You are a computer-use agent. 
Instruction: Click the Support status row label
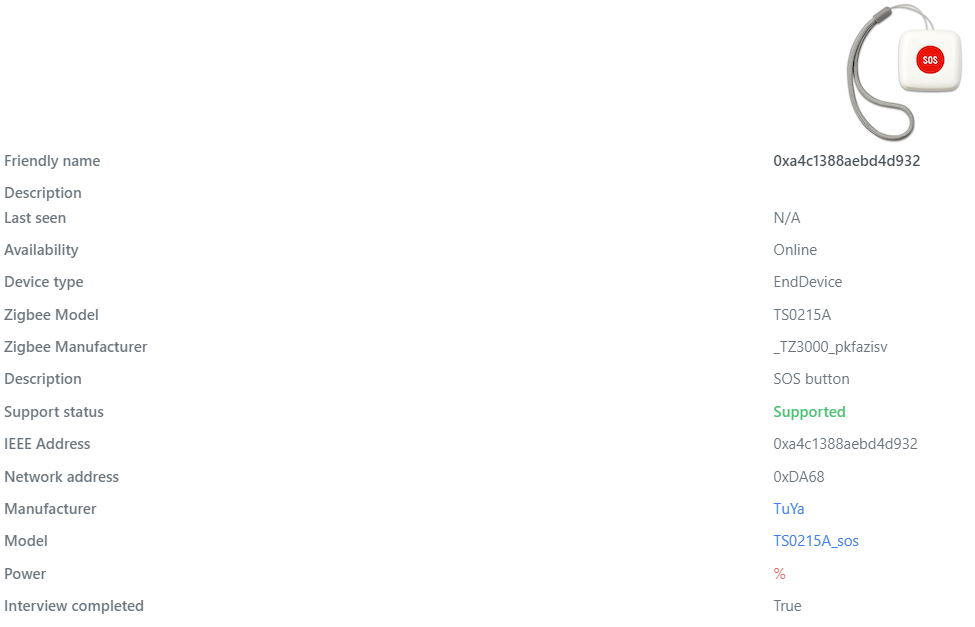(54, 411)
